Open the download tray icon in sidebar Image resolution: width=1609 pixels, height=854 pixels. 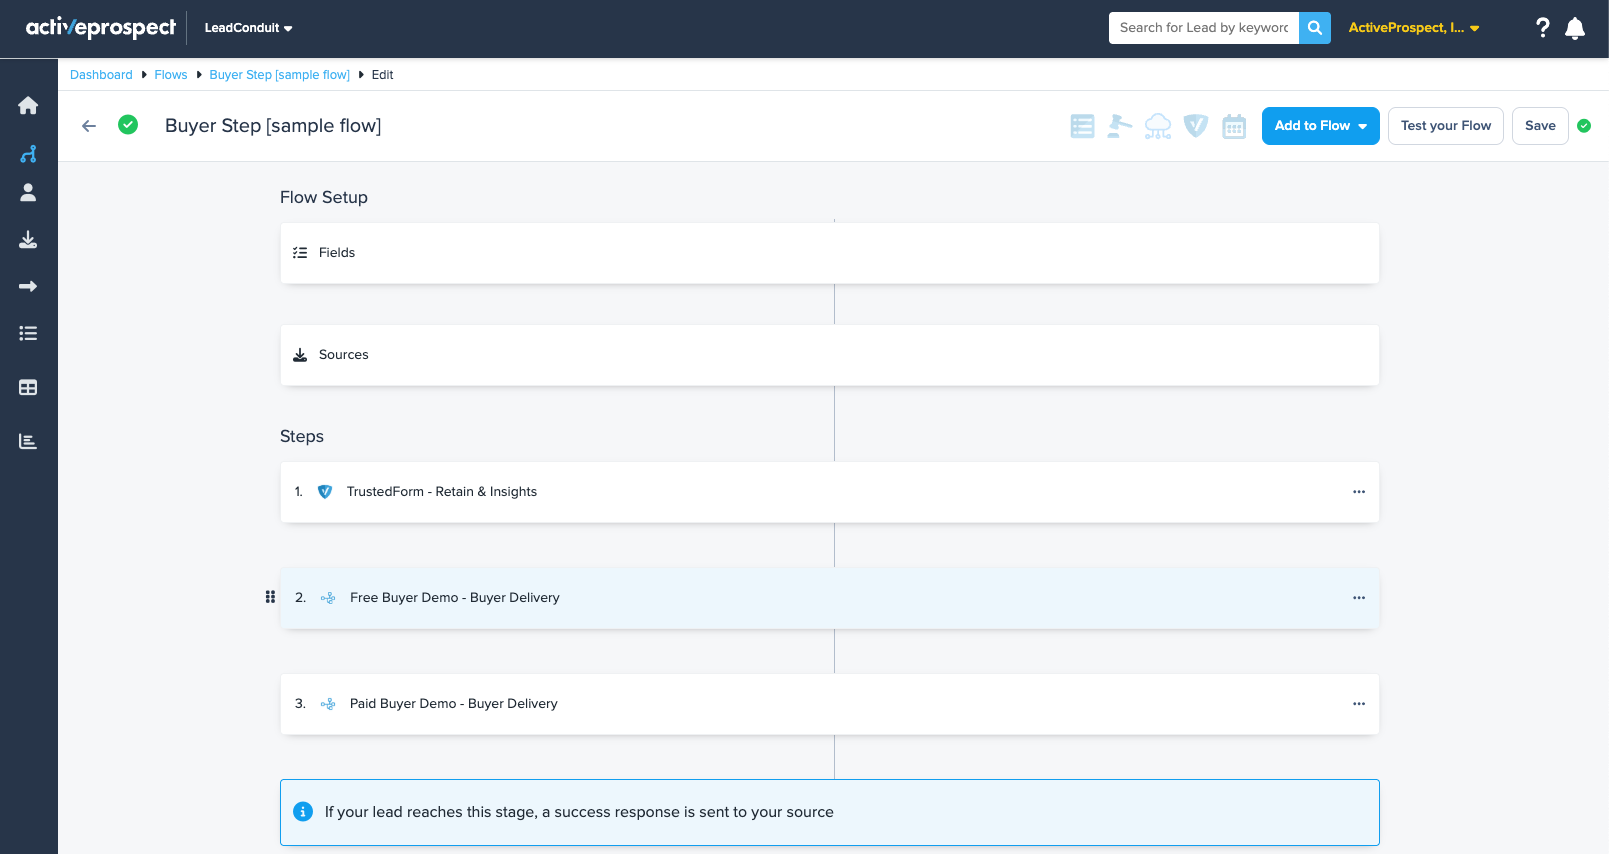point(28,239)
